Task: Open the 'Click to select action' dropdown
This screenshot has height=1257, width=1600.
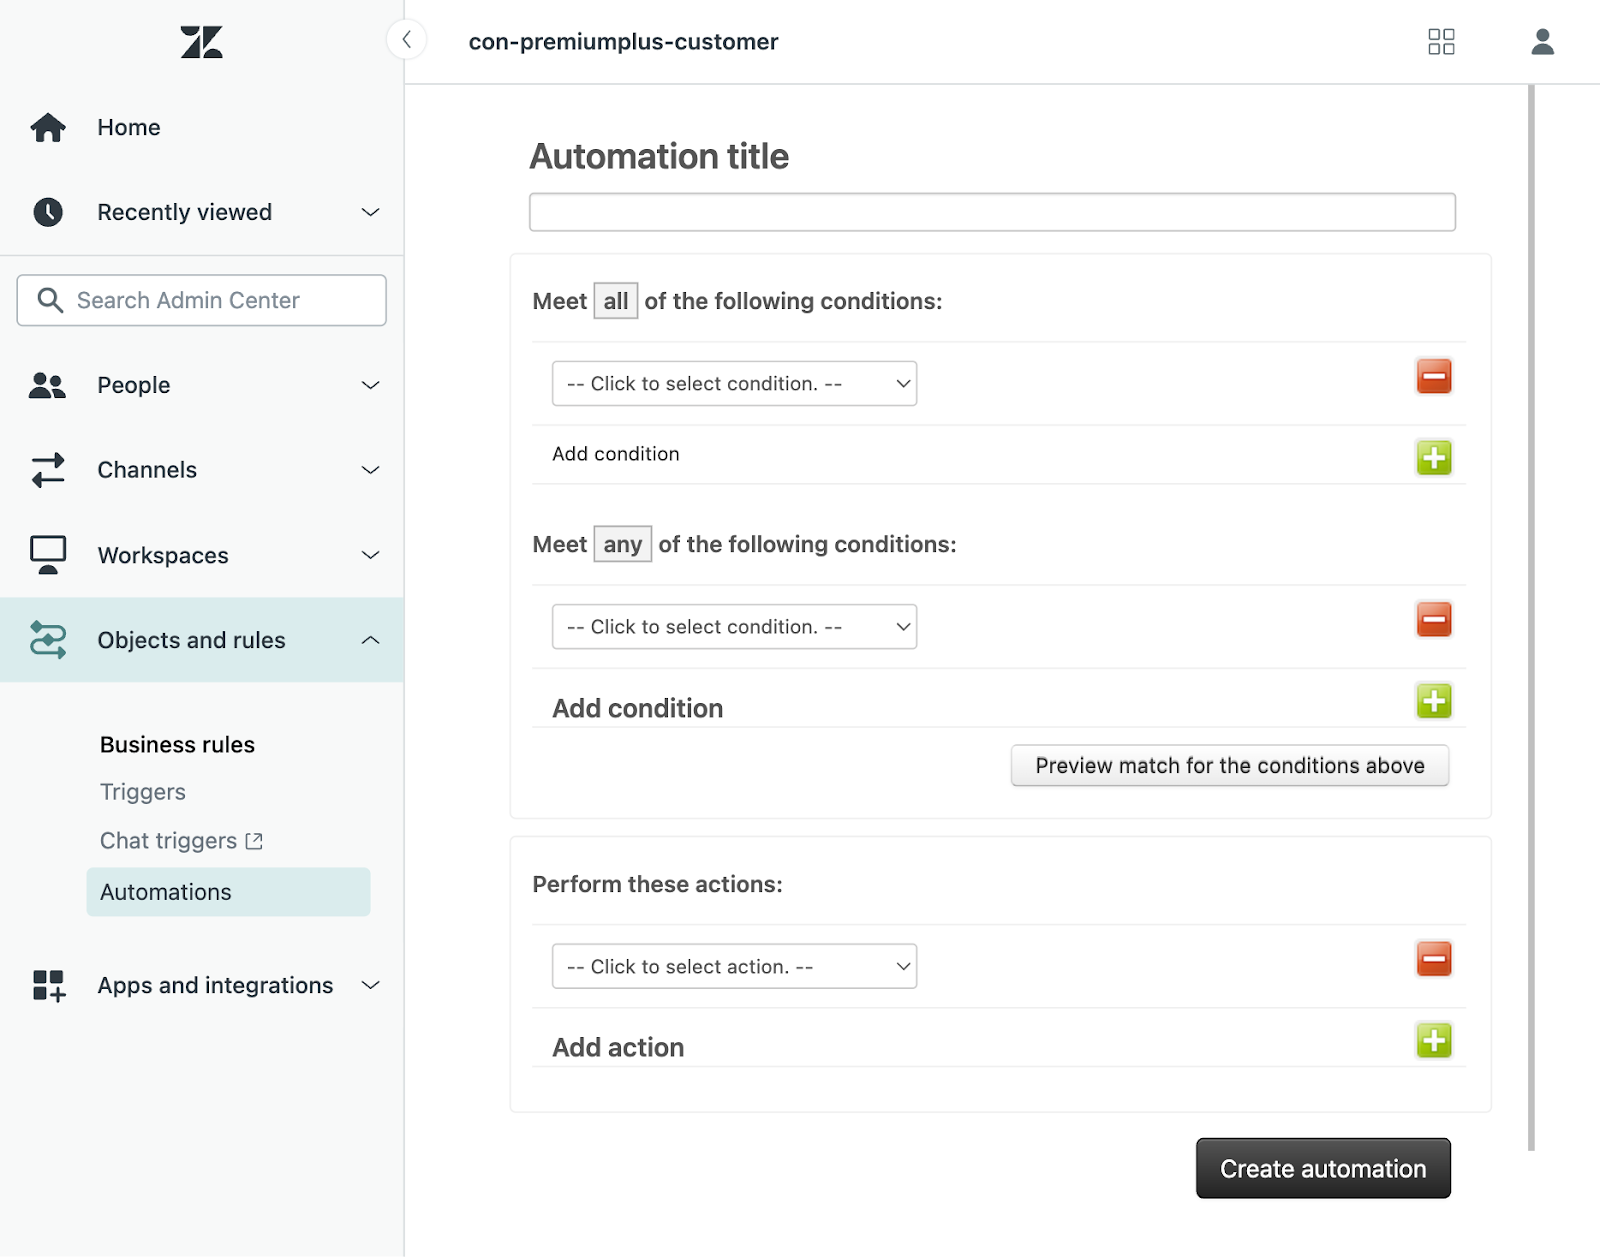Action: [x=734, y=967]
